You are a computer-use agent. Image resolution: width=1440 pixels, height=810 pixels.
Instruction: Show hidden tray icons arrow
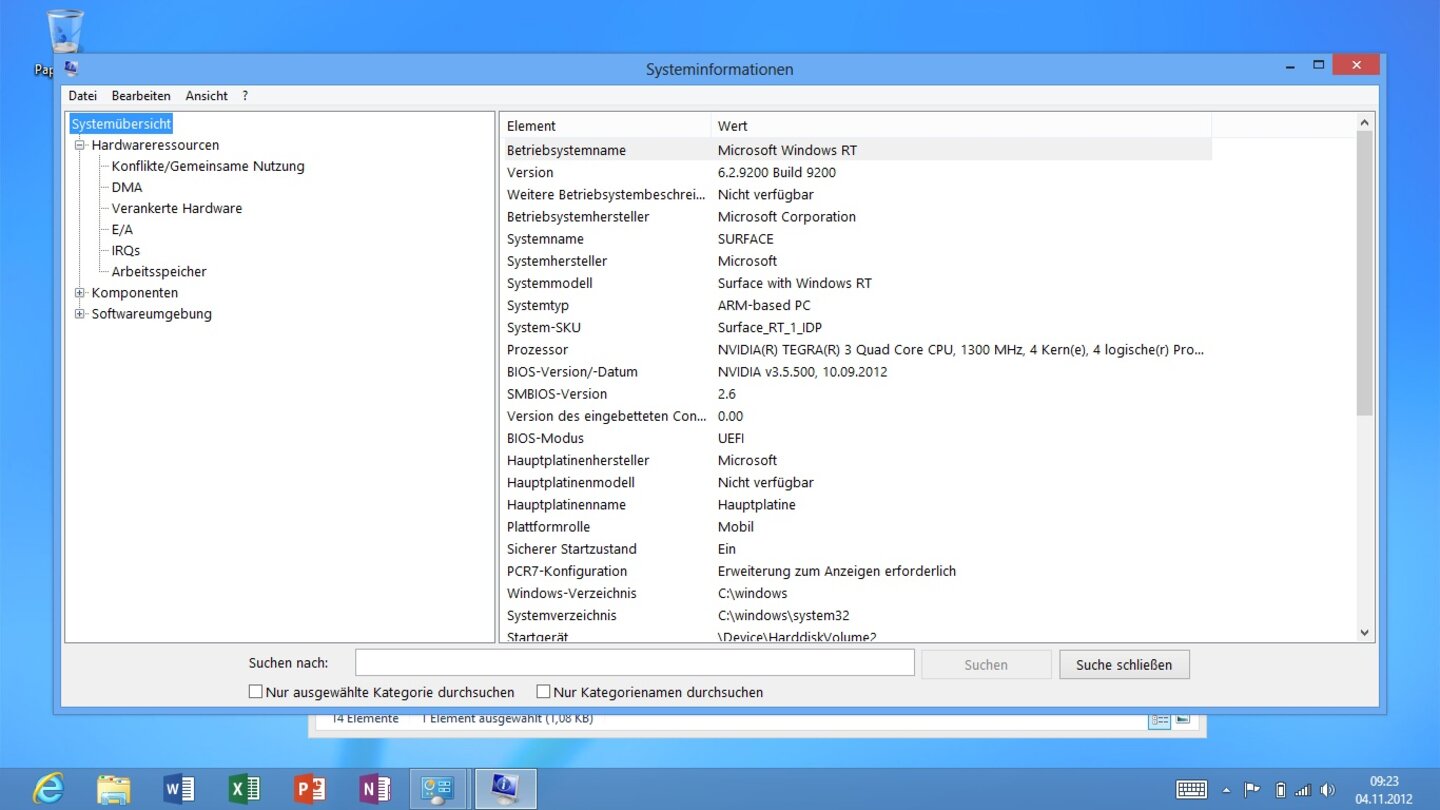(1226, 790)
